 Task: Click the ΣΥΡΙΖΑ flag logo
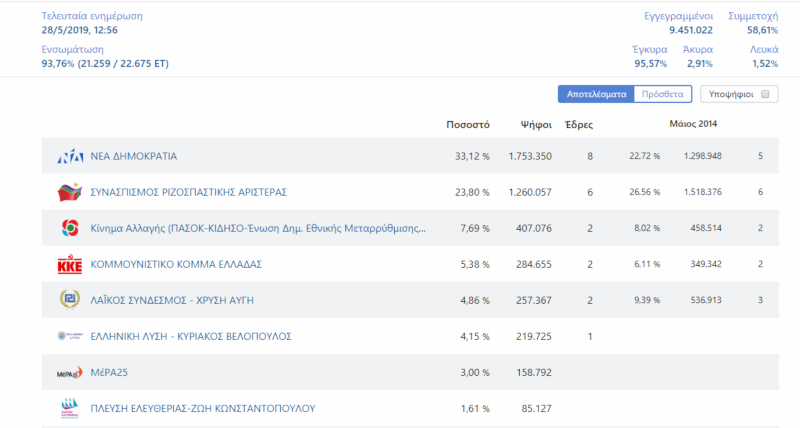70,192
